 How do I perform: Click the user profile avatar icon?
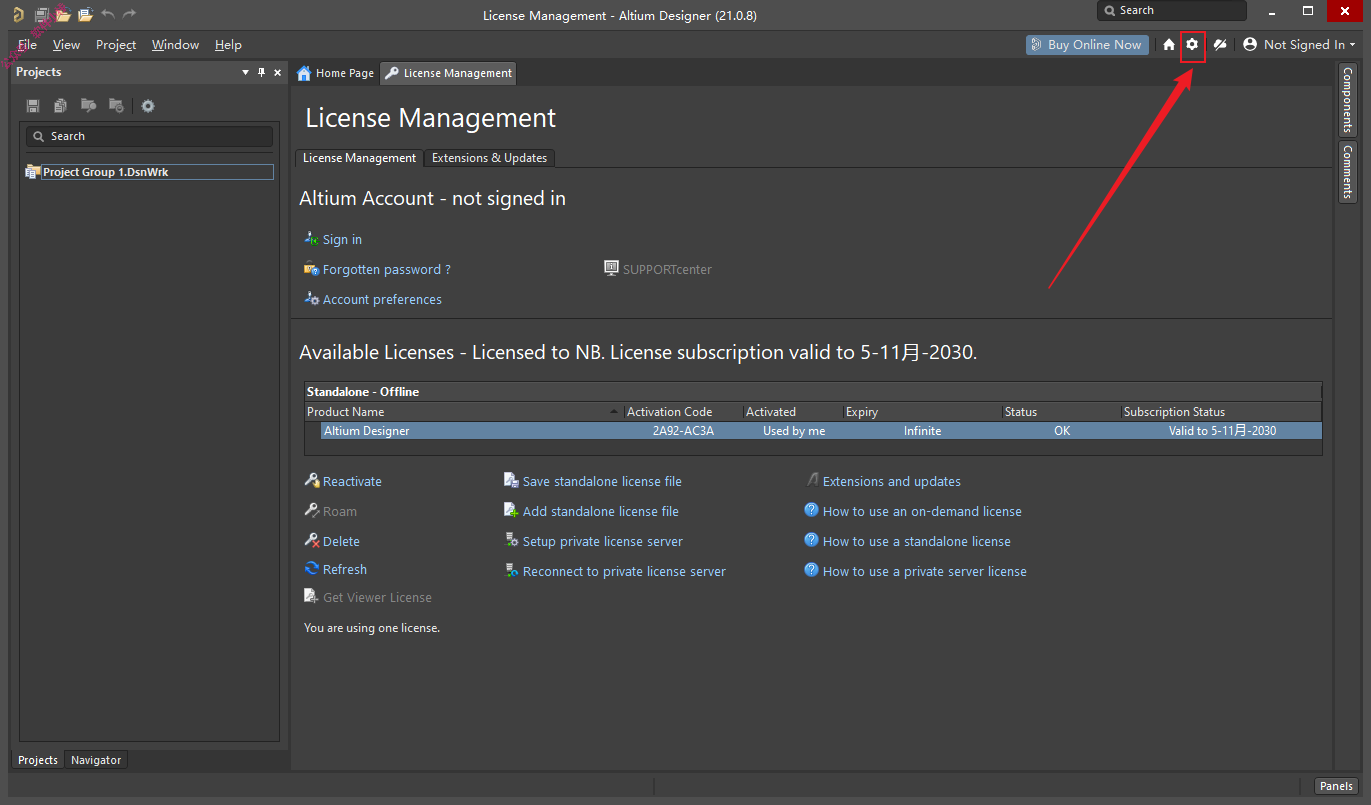(x=1249, y=44)
